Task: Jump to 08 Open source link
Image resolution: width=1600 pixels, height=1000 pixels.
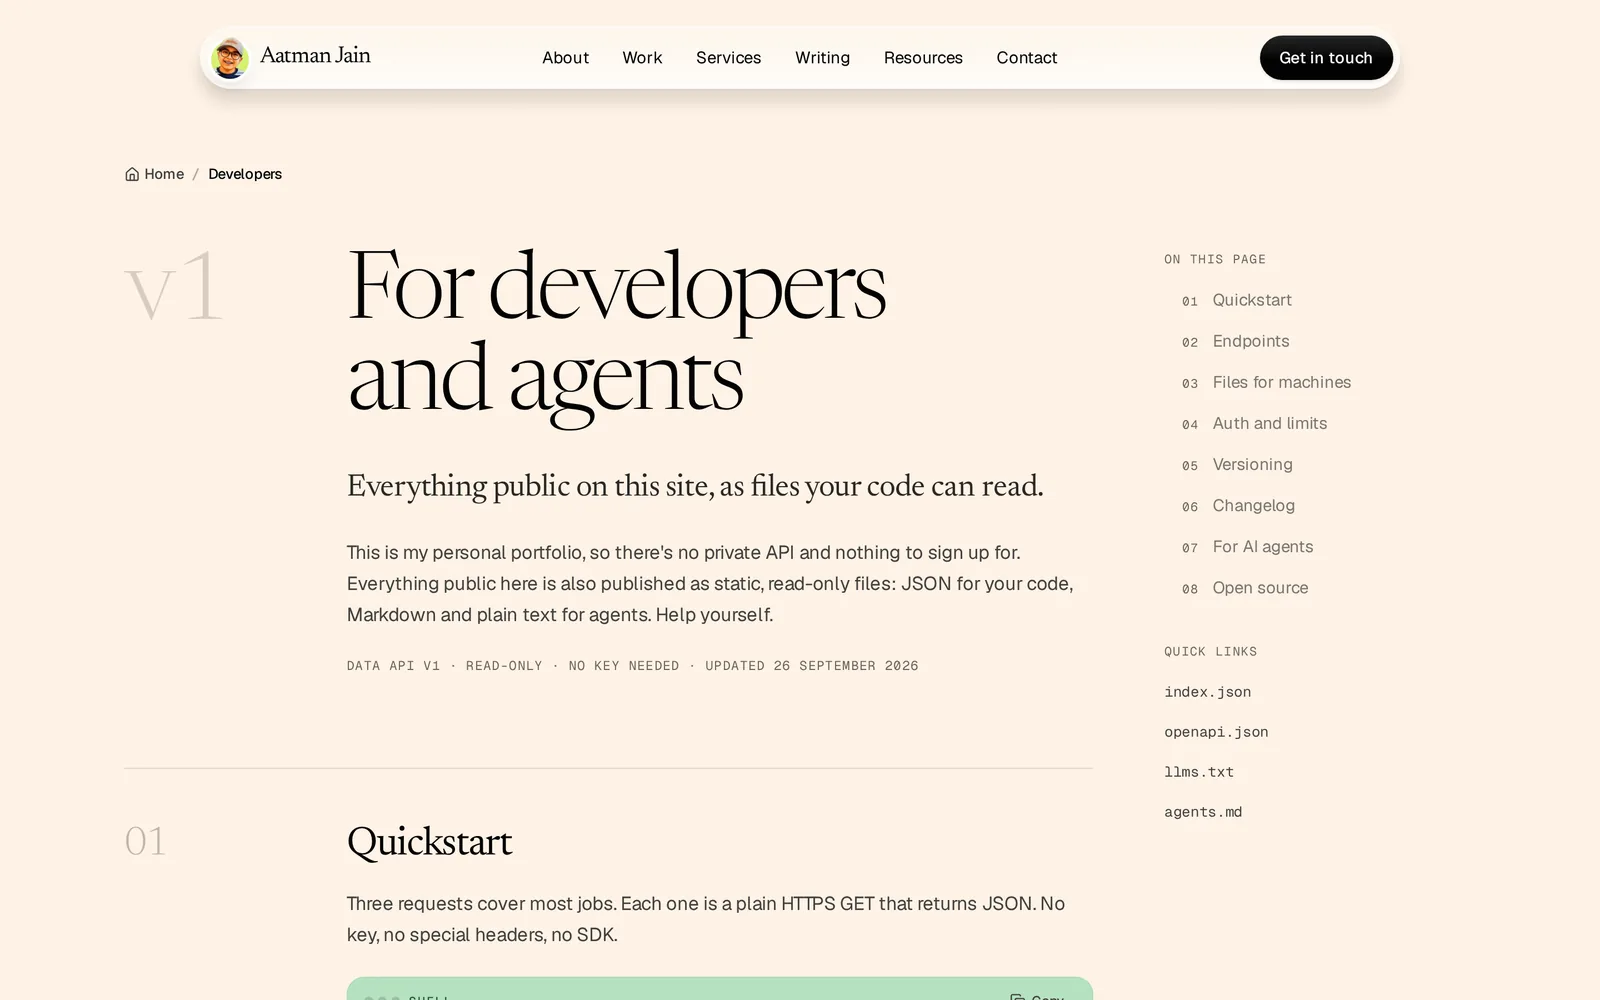Action: click(x=1245, y=587)
